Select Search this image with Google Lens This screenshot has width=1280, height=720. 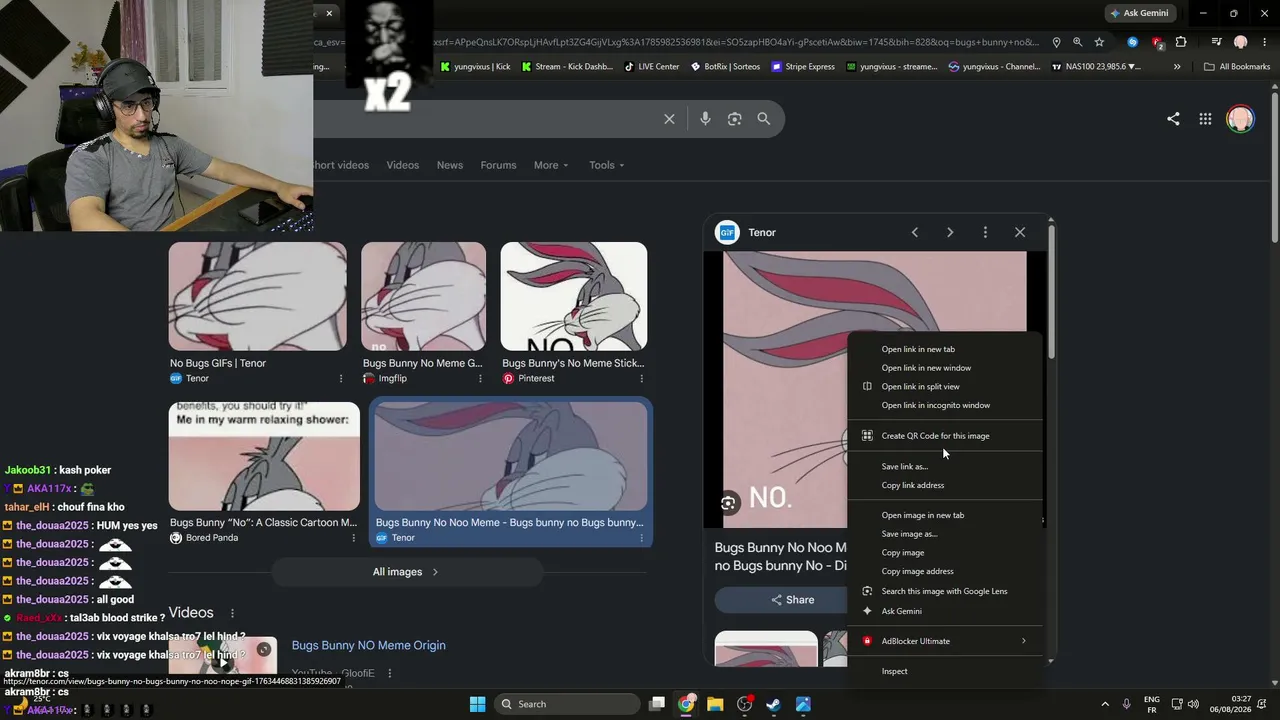pyautogui.click(x=944, y=591)
